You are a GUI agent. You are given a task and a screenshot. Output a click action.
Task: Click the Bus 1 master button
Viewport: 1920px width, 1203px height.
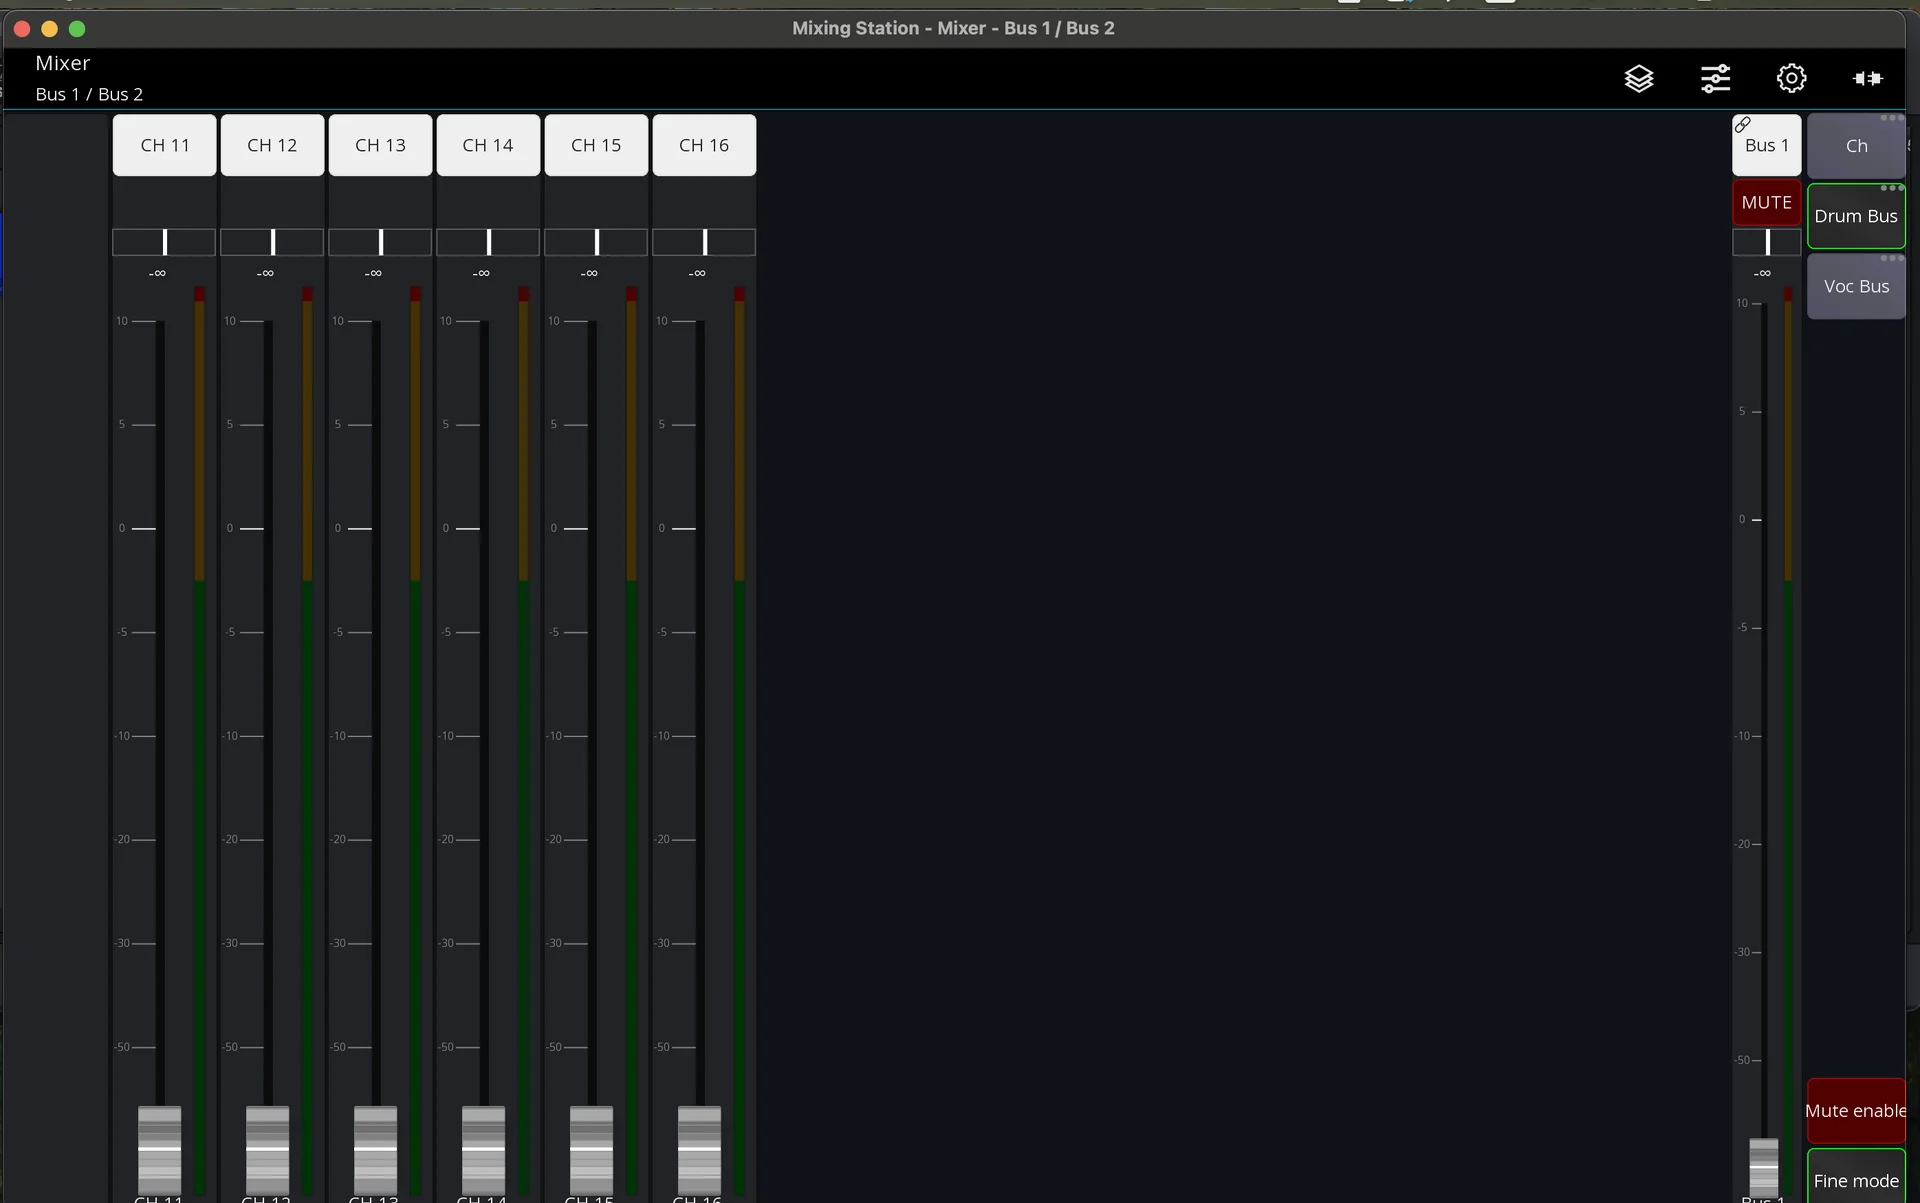(1767, 148)
